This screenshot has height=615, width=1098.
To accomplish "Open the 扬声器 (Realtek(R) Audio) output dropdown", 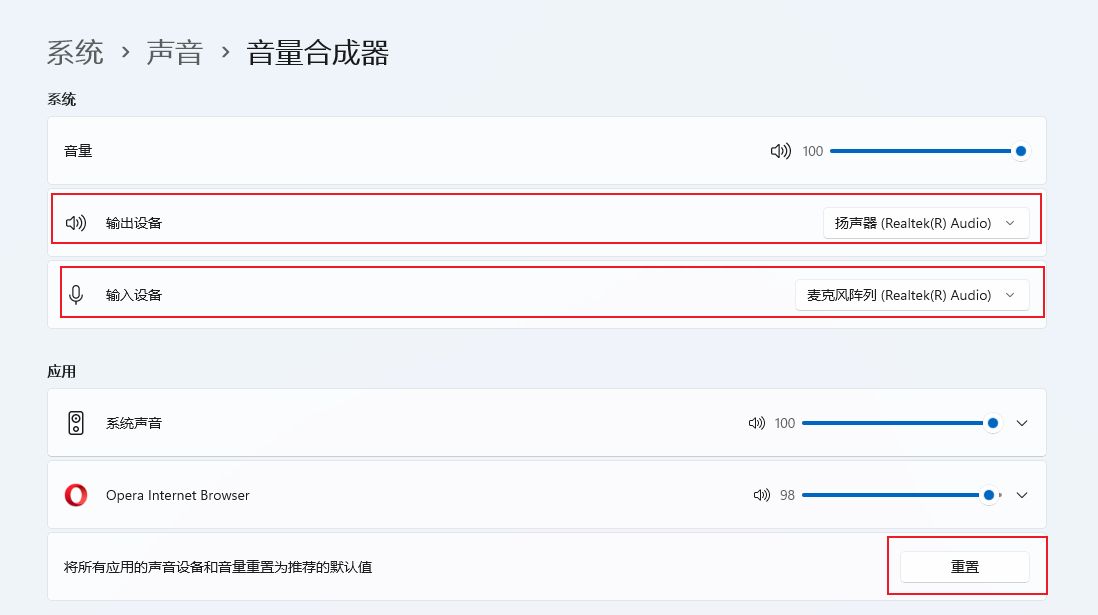I will point(926,223).
